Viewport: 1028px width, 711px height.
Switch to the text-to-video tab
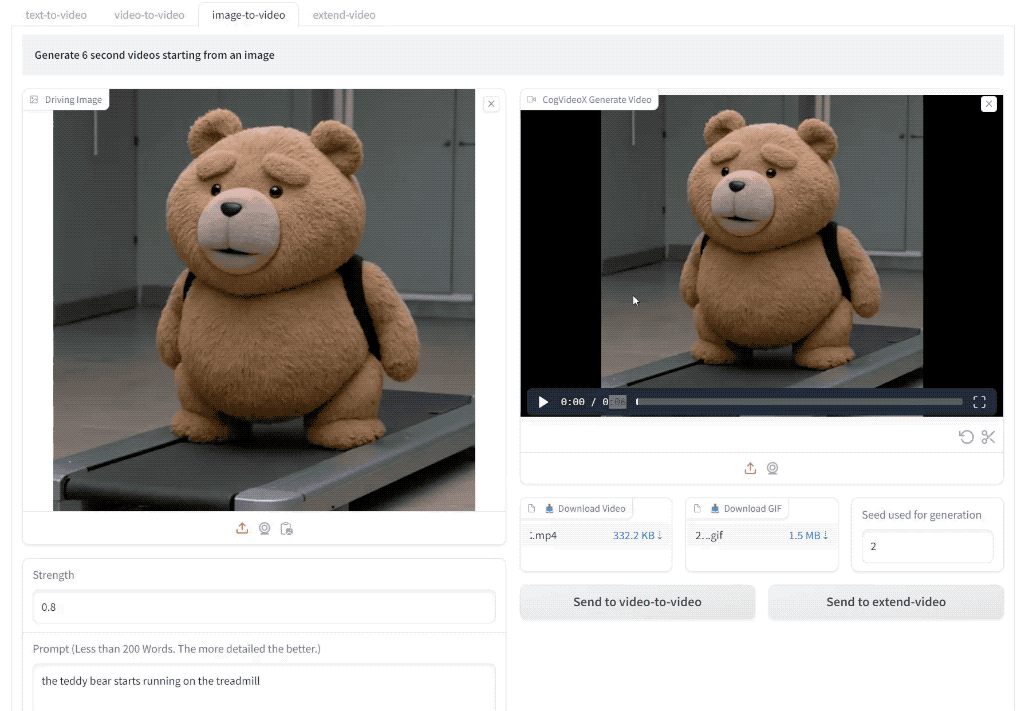tap(56, 14)
